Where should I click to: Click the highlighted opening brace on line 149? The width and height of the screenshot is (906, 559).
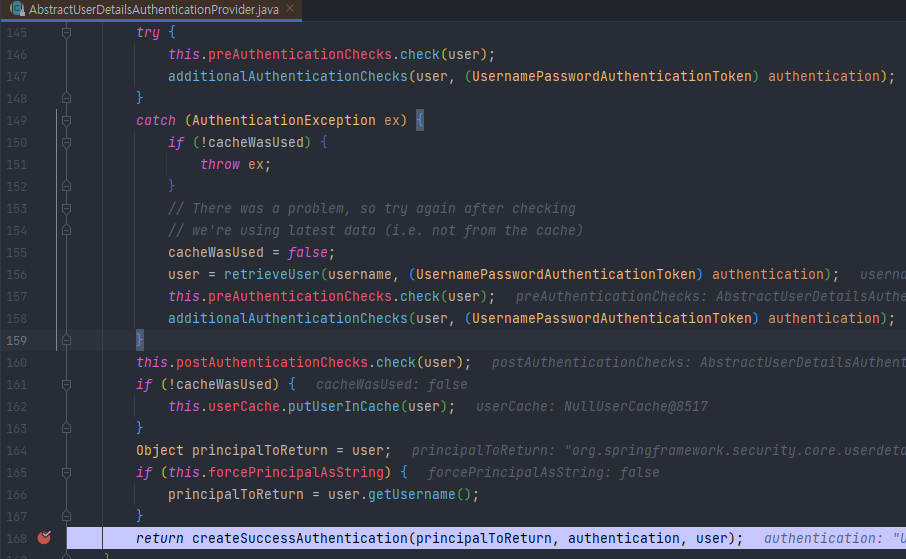420,120
